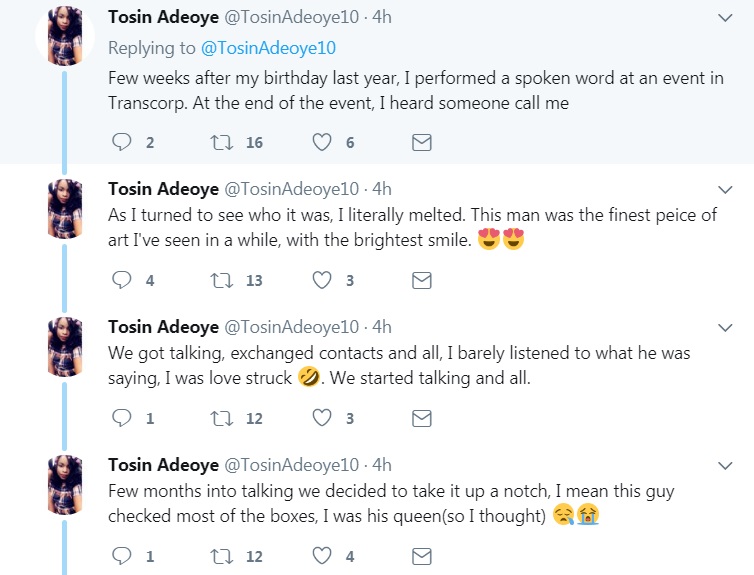Message the "brightest smile" tweet envelope icon
The image size is (754, 575).
pyautogui.click(x=422, y=281)
